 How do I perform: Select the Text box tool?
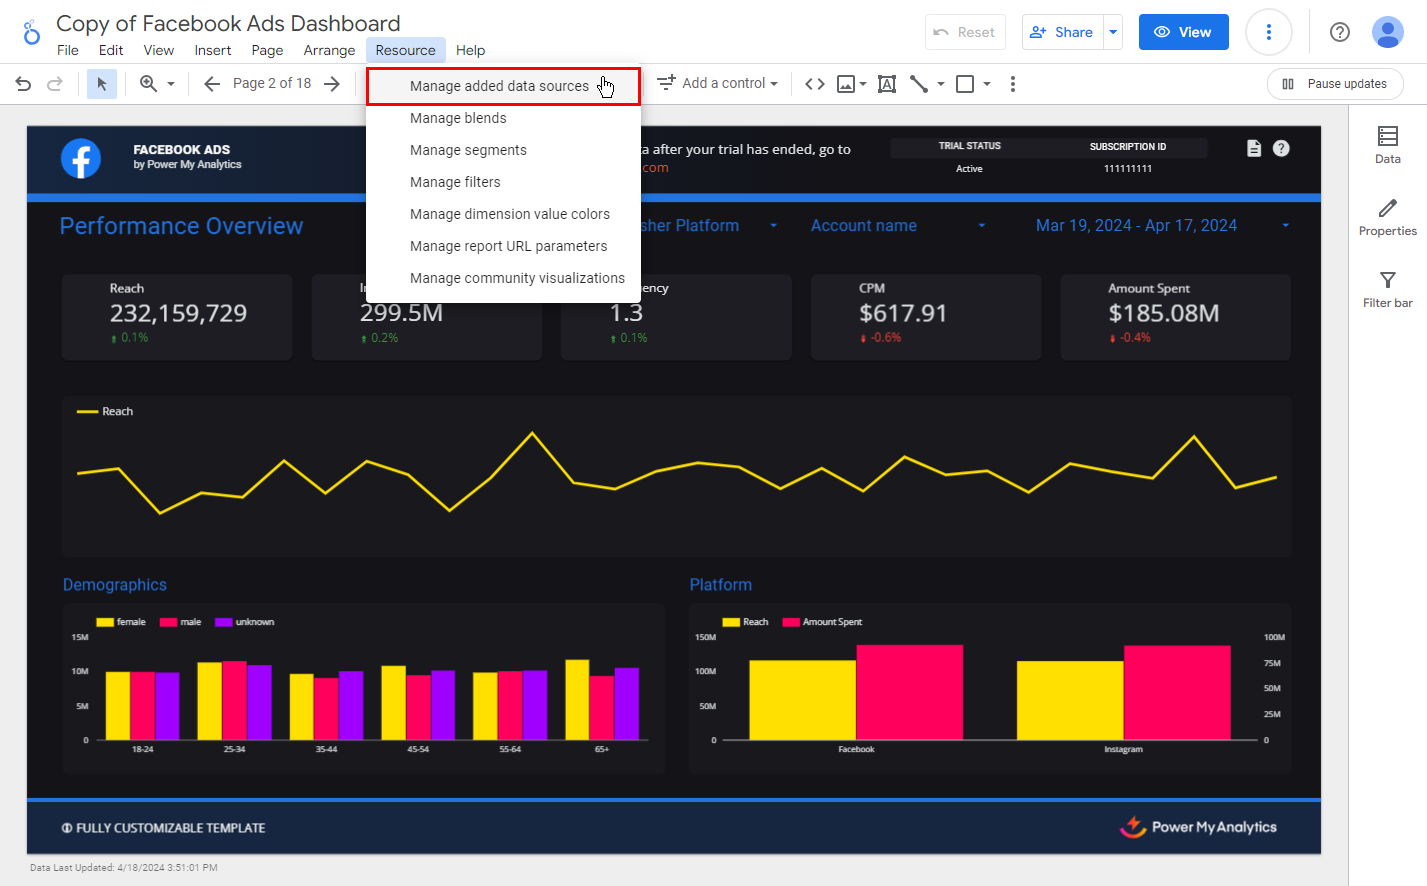pos(886,84)
